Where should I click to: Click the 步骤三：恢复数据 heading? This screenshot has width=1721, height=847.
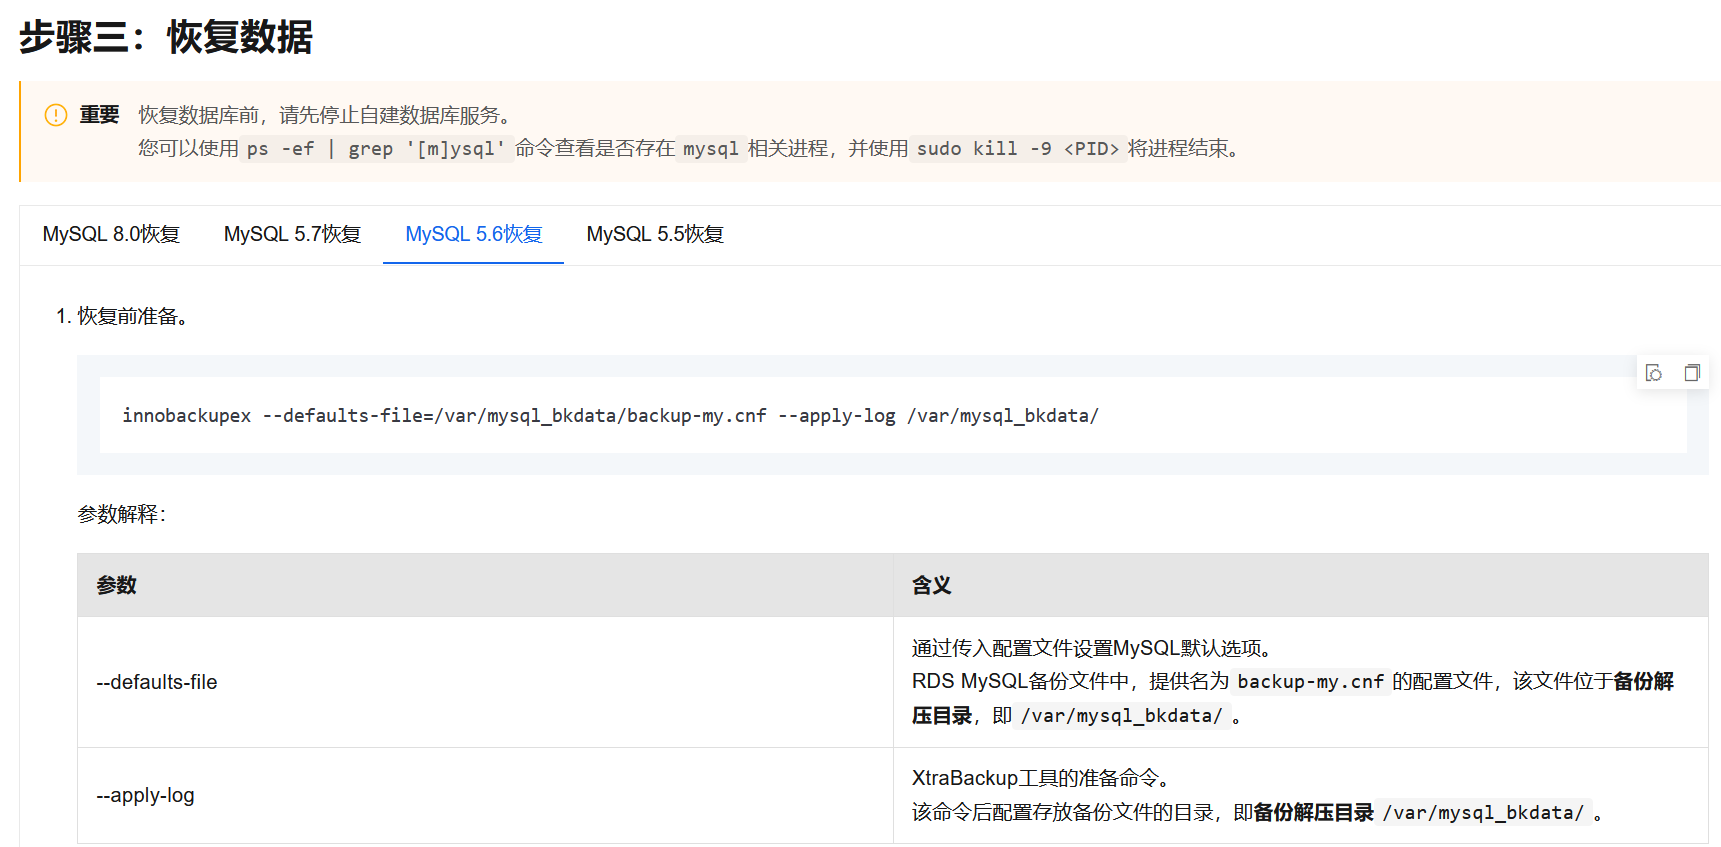[x=166, y=37]
